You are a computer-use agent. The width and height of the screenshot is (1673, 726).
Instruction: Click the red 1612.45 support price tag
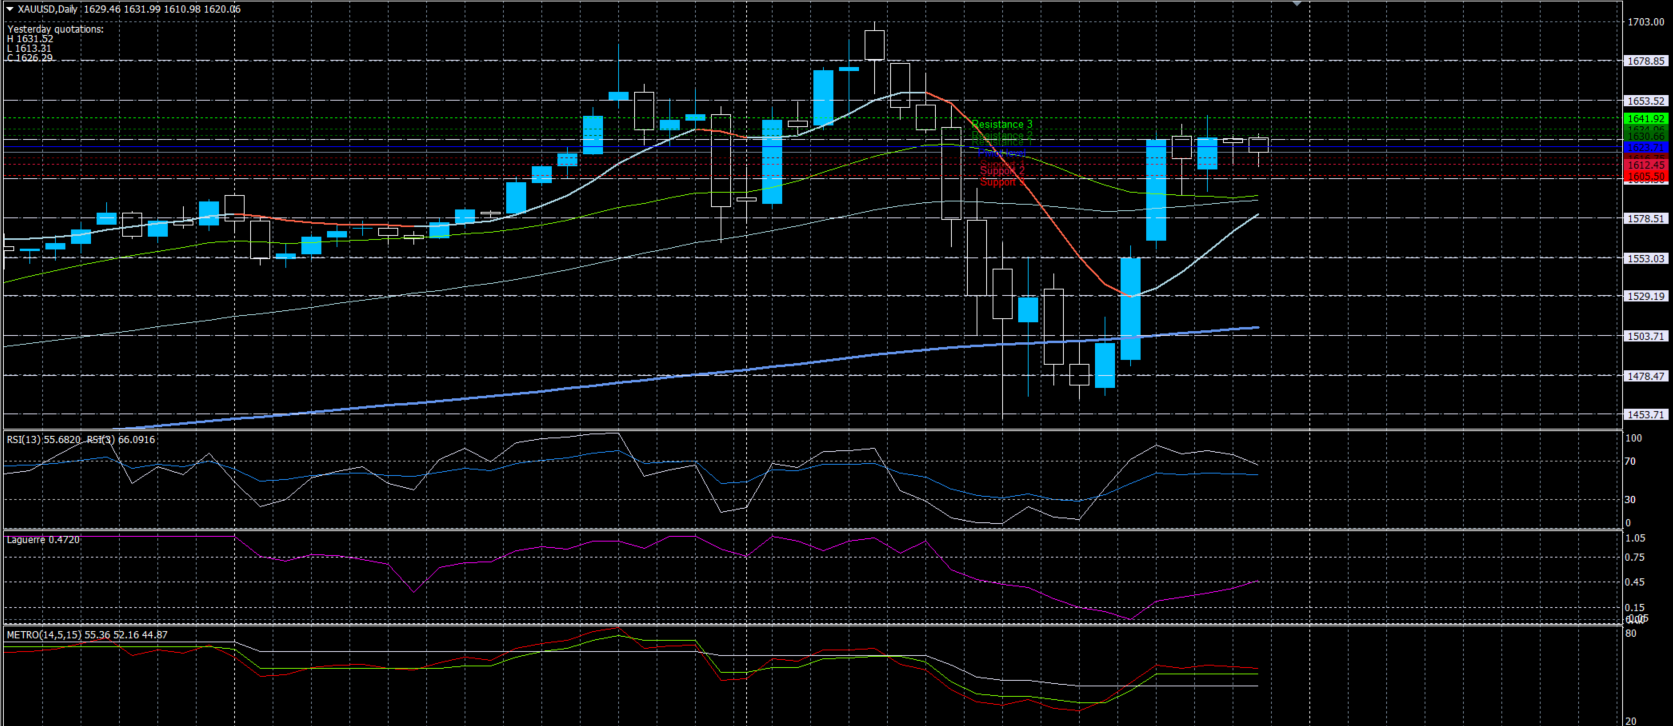coord(1646,165)
